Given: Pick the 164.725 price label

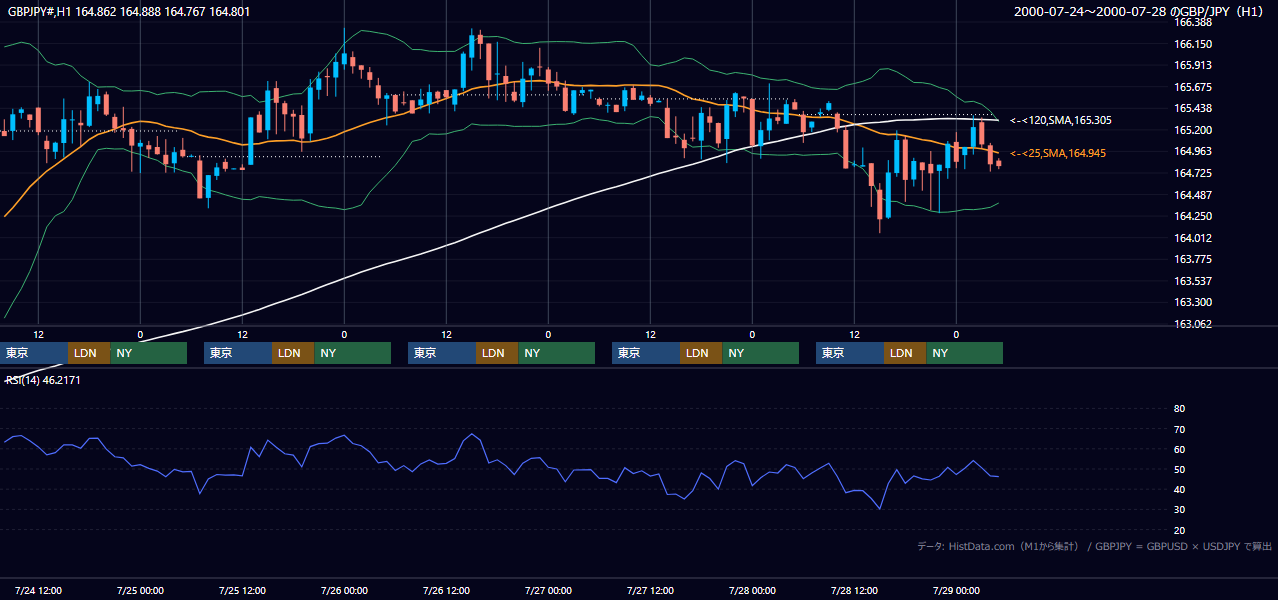Looking at the screenshot, I should pyautogui.click(x=1193, y=173).
